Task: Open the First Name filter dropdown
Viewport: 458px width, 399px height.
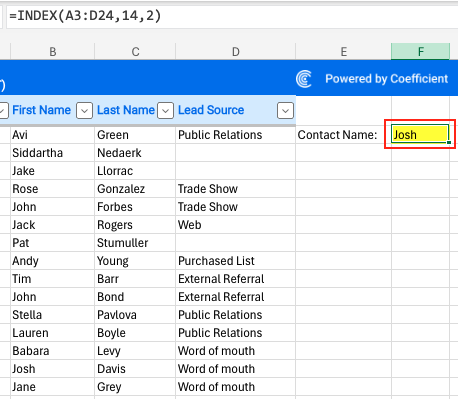Action: [x=84, y=110]
